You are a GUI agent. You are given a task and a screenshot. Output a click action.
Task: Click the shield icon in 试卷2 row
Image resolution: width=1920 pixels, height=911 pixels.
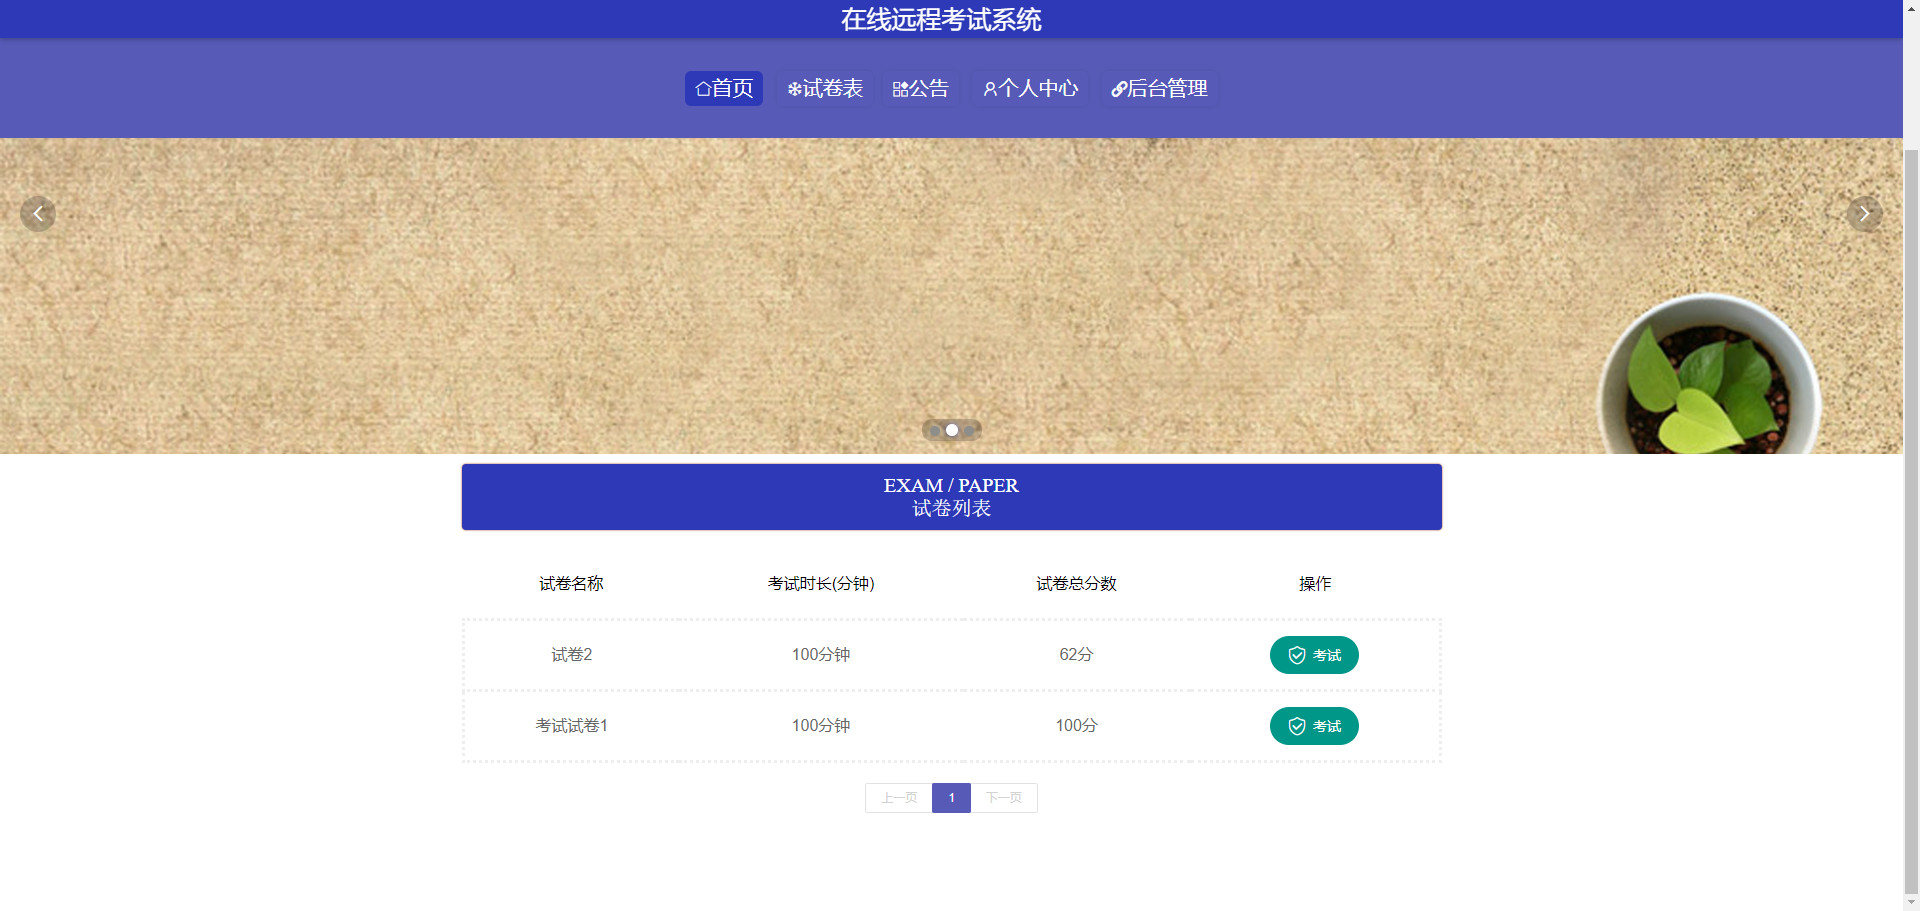click(x=1297, y=655)
